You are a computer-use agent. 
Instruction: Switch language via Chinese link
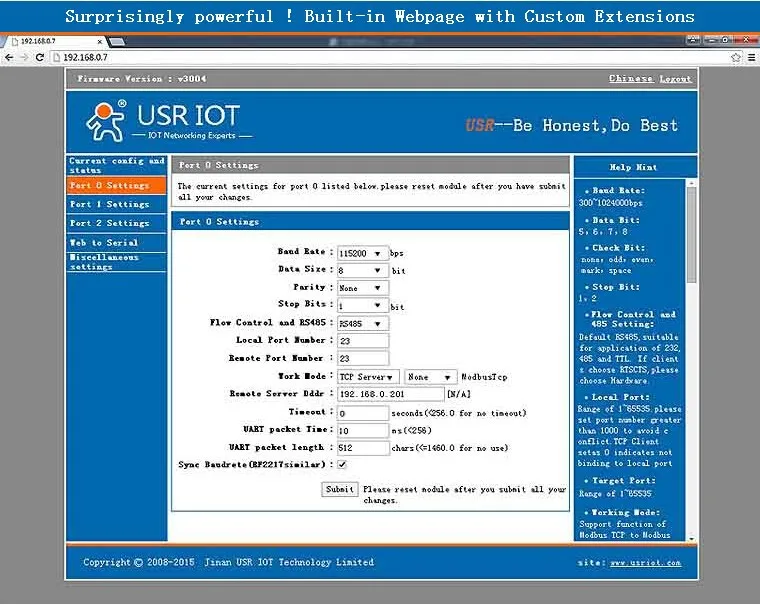pos(631,79)
